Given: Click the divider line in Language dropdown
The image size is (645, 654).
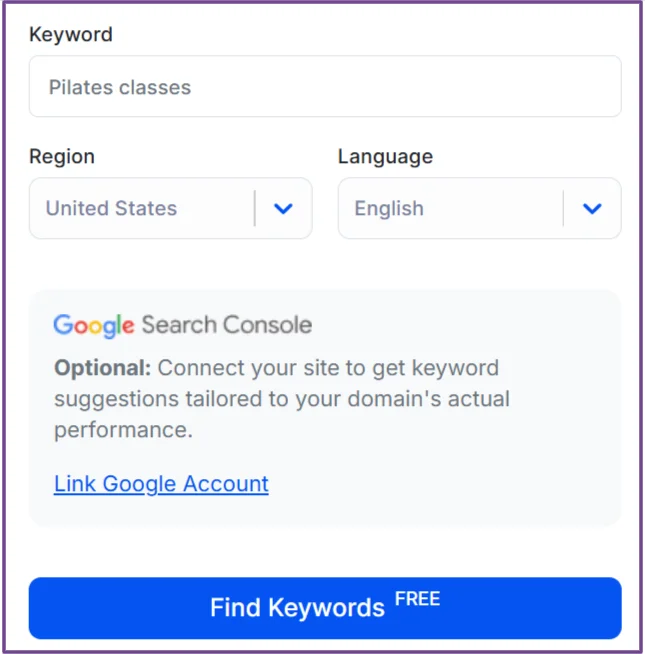Looking at the screenshot, I should point(564,209).
